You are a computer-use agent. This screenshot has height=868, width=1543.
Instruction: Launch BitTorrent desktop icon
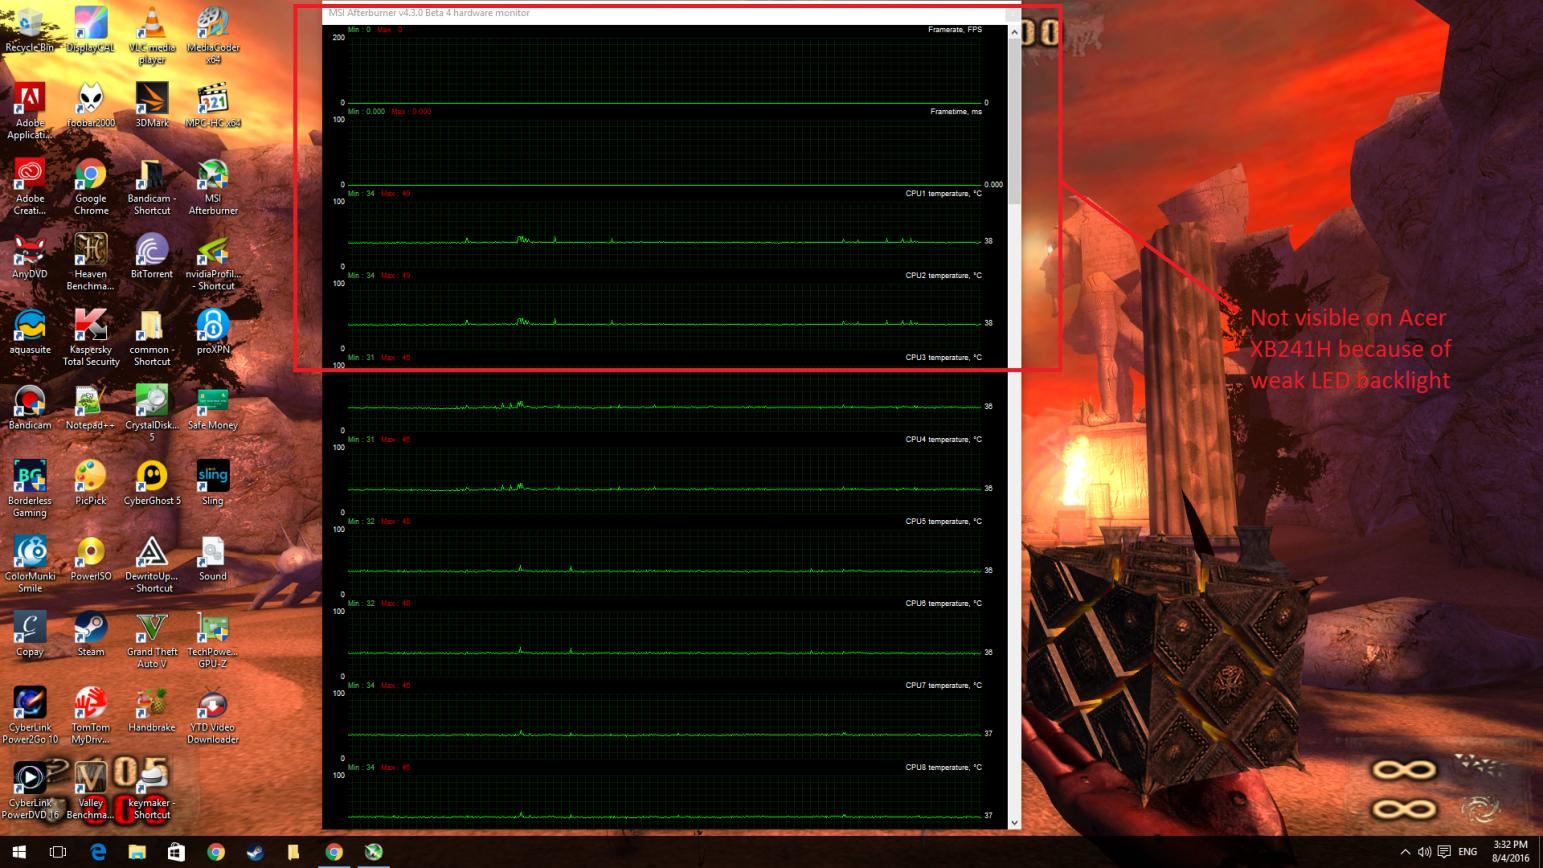pos(152,256)
